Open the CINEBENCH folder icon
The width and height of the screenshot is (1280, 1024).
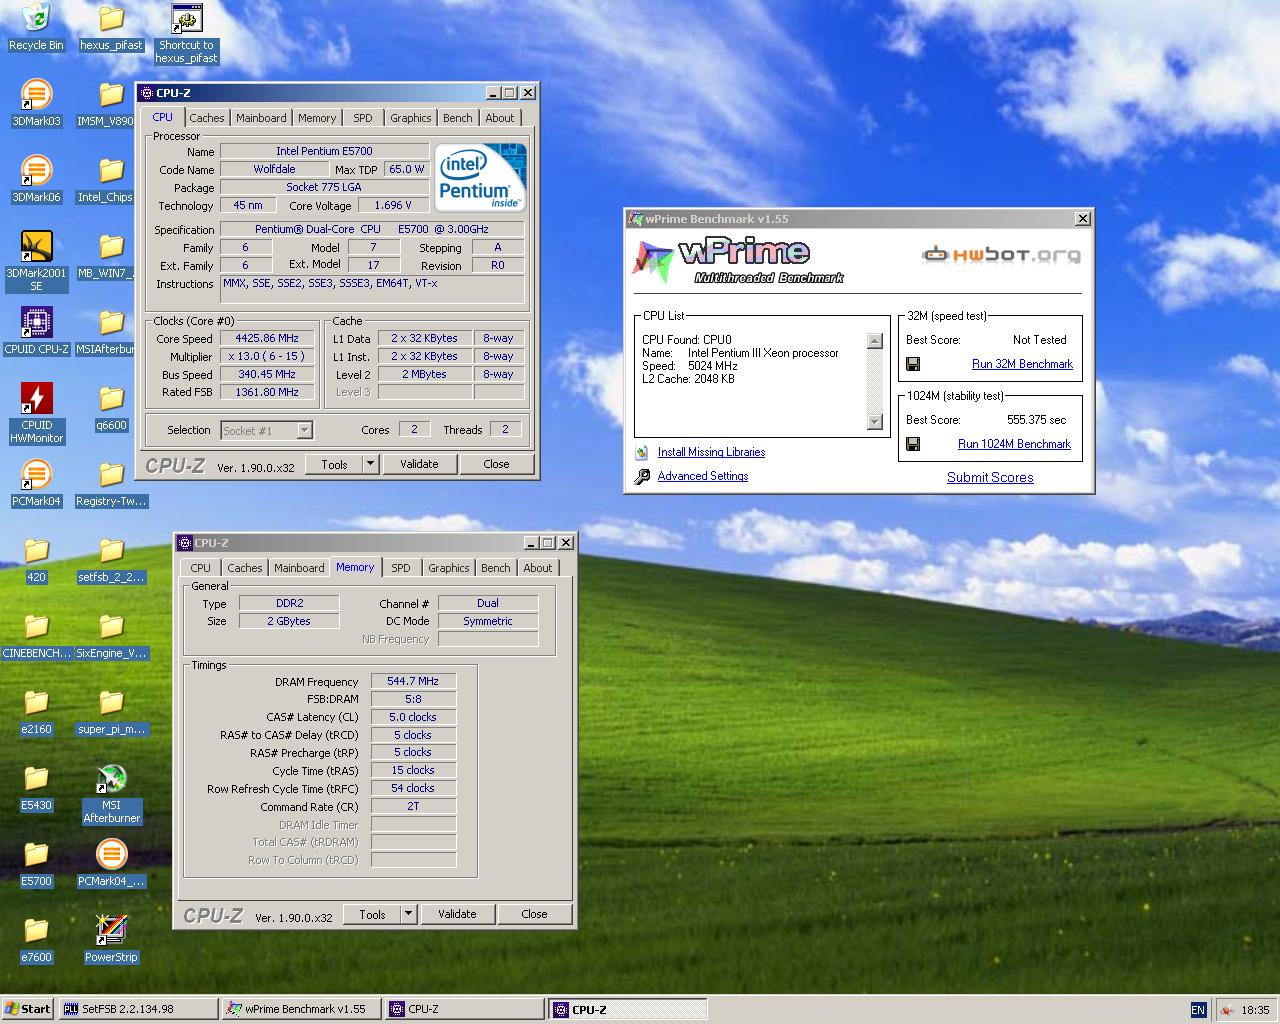coord(36,635)
